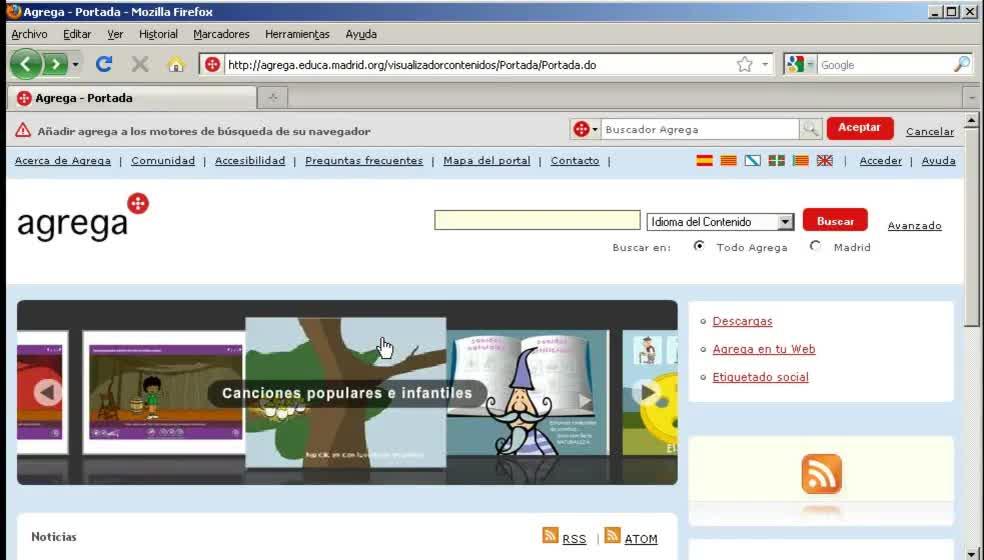Open the Ver menu
Image resolution: width=984 pixels, height=560 pixels.
coord(115,34)
